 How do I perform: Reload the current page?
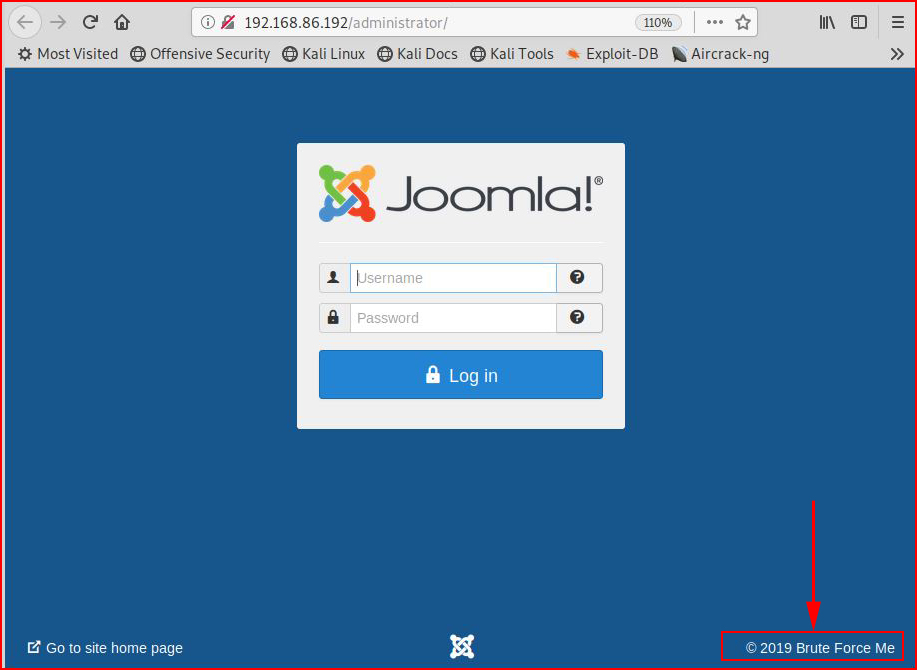coord(90,22)
